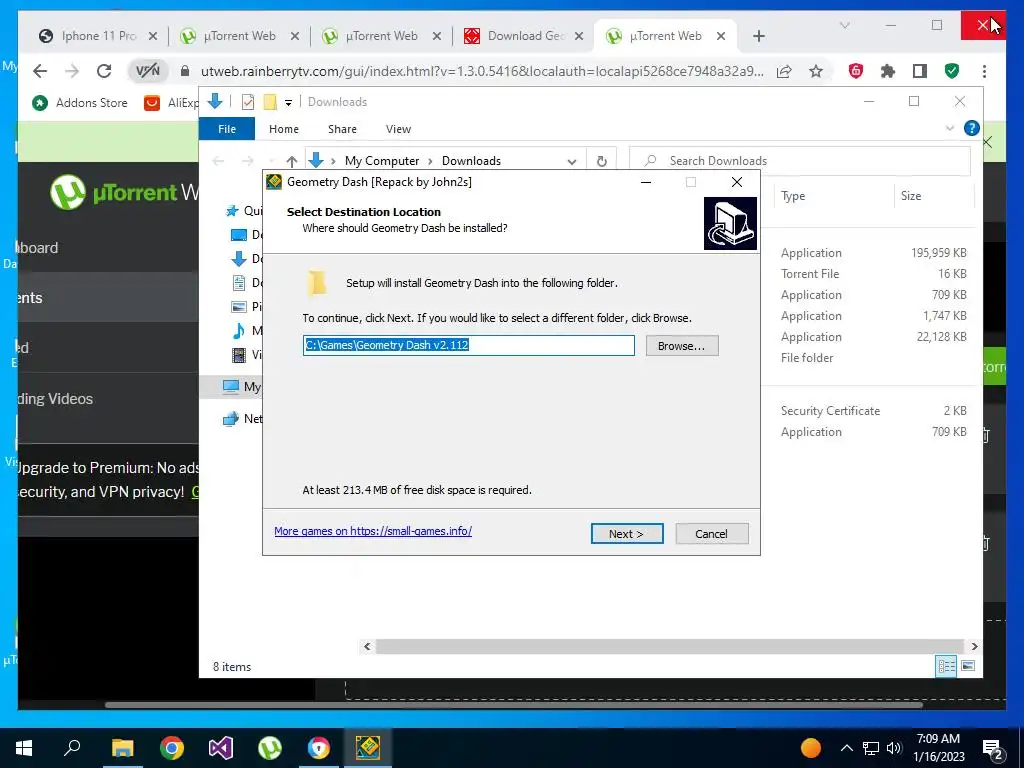1024x768 pixels.
Task: Open the browser extensions puzzle icon
Action: (x=888, y=71)
